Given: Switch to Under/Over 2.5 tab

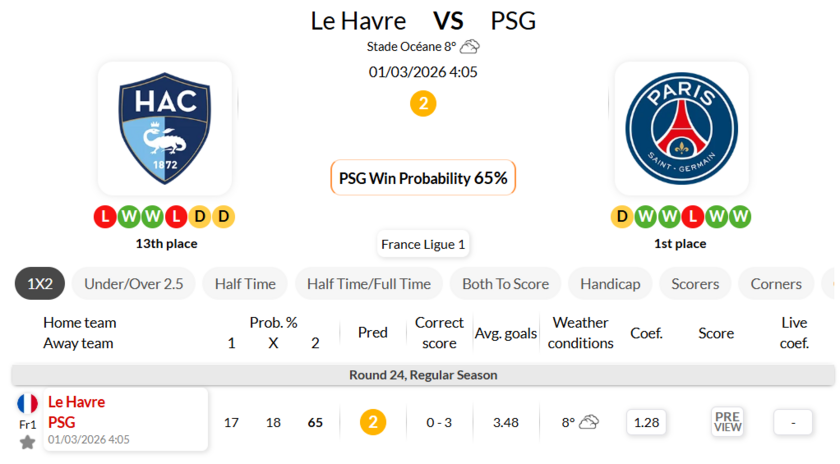Looking at the screenshot, I should tap(133, 284).
